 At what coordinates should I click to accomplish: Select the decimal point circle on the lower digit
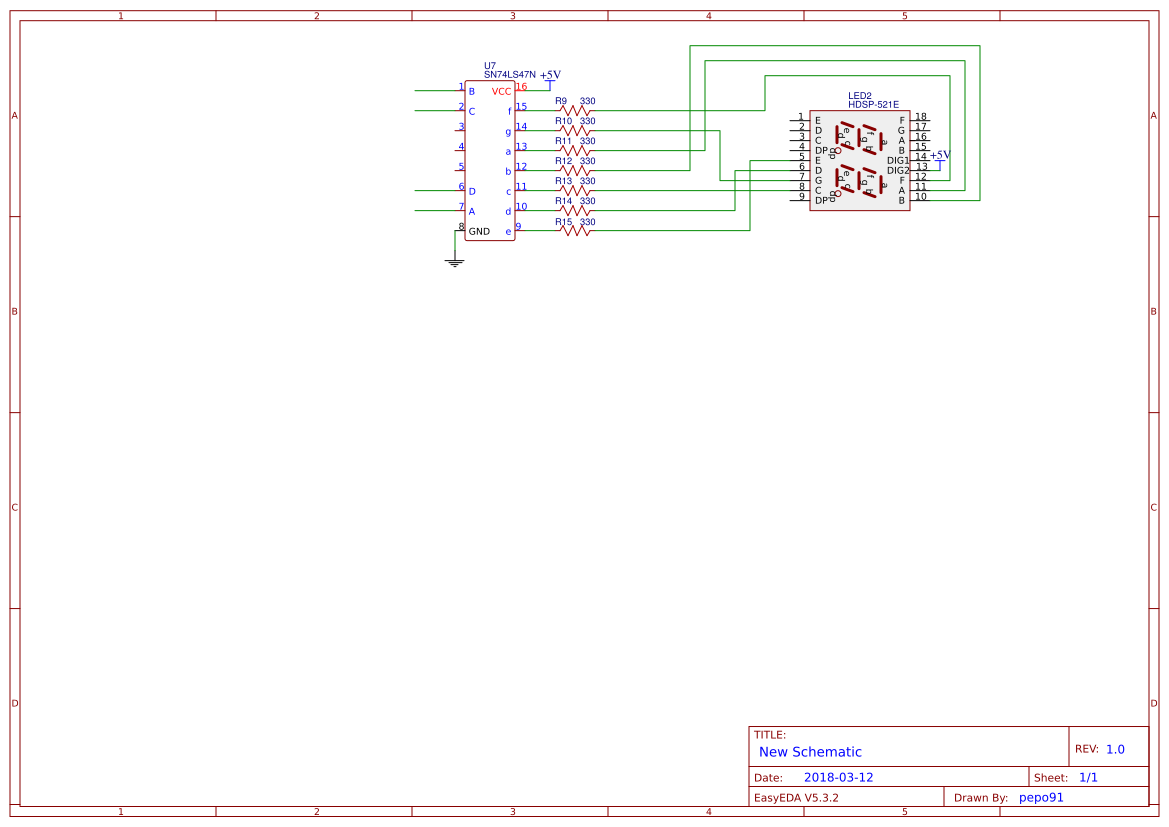[x=838, y=194]
